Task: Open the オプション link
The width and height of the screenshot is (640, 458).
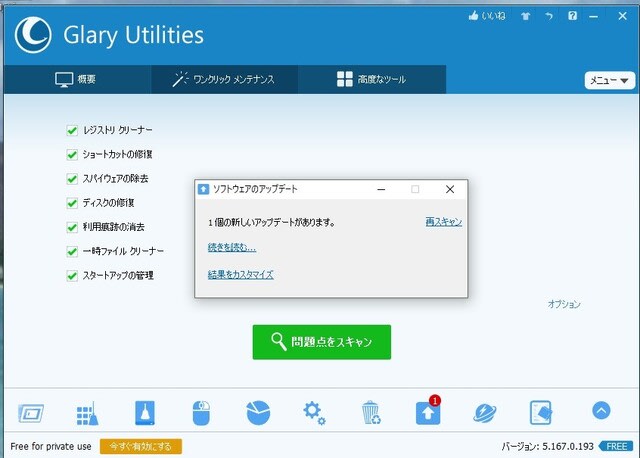Action: pyautogui.click(x=564, y=304)
